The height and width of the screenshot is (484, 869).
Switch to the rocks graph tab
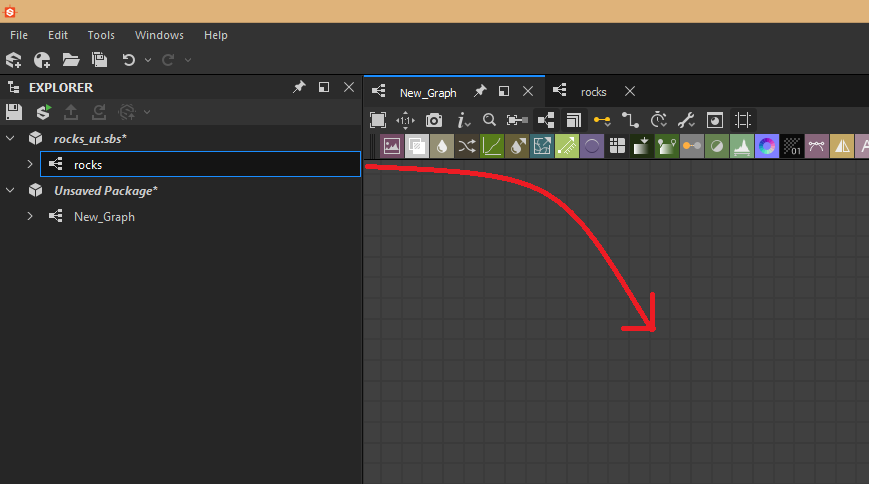593,92
